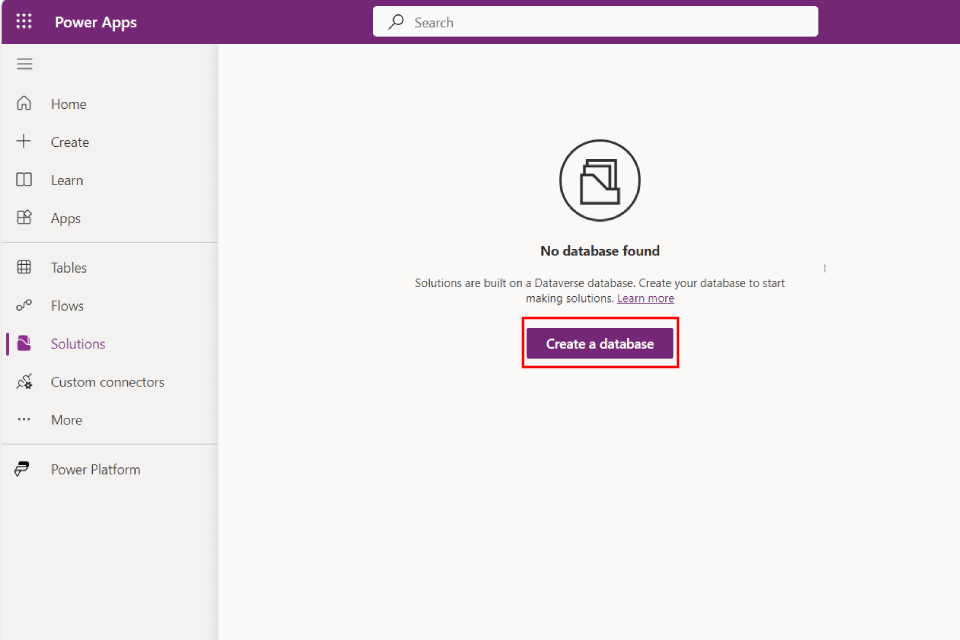Image resolution: width=960 pixels, height=640 pixels.
Task: Go to Flows in the sidebar
Action: tap(67, 306)
